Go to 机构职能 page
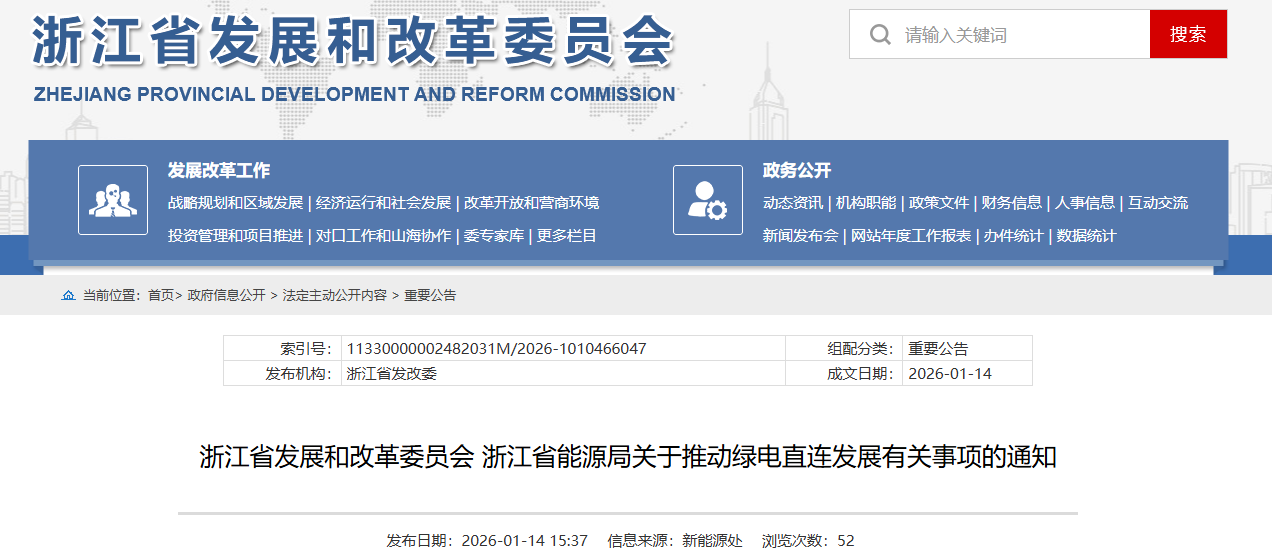 [866, 203]
